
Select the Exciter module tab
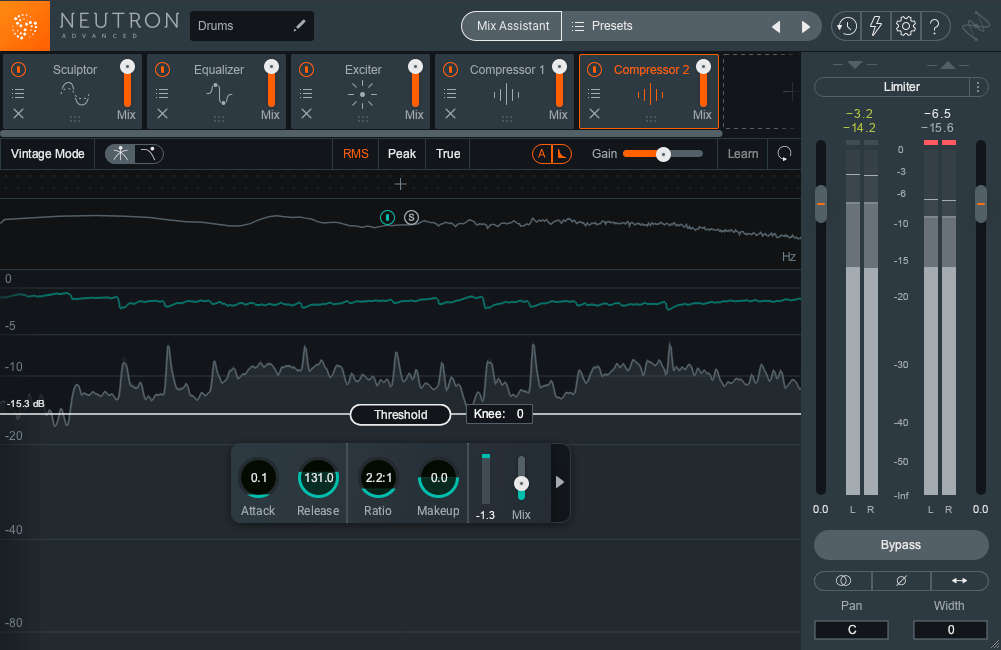(x=361, y=91)
